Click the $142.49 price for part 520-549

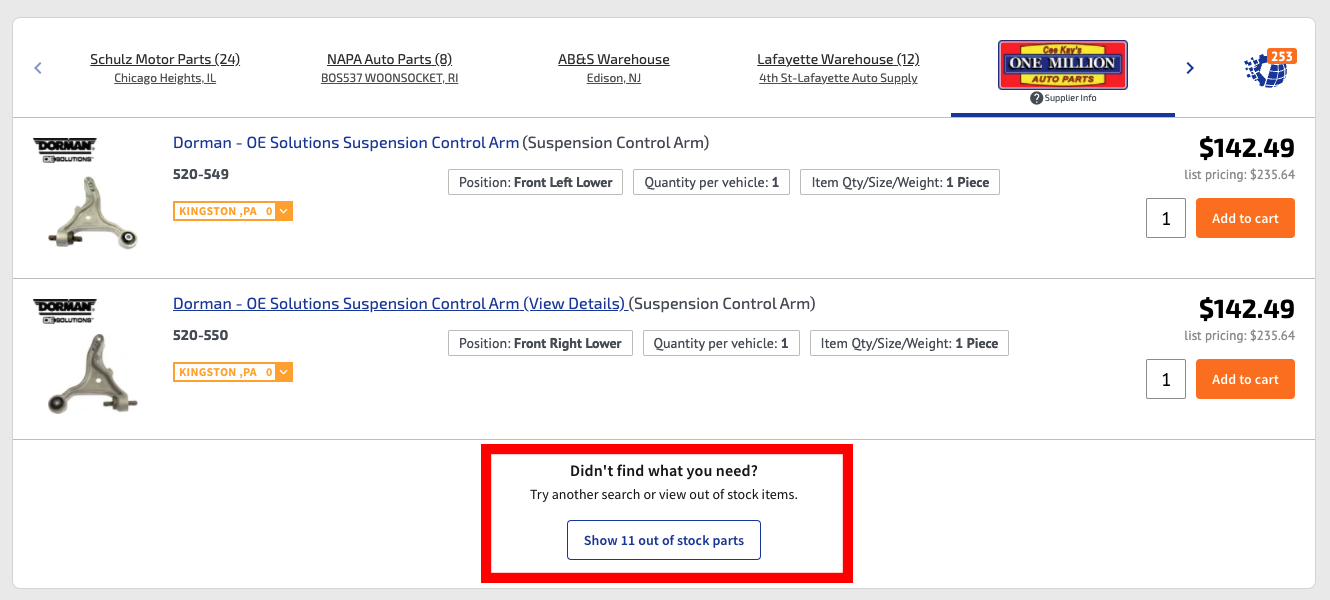tap(1247, 148)
